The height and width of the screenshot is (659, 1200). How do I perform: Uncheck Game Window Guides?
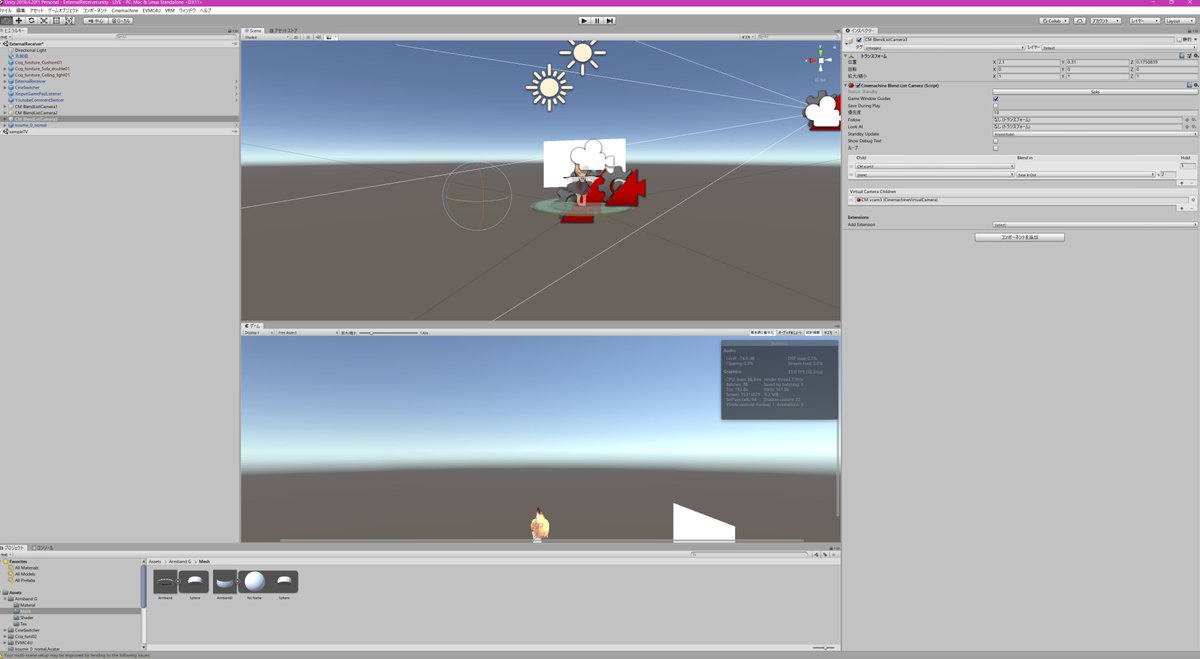coord(995,99)
